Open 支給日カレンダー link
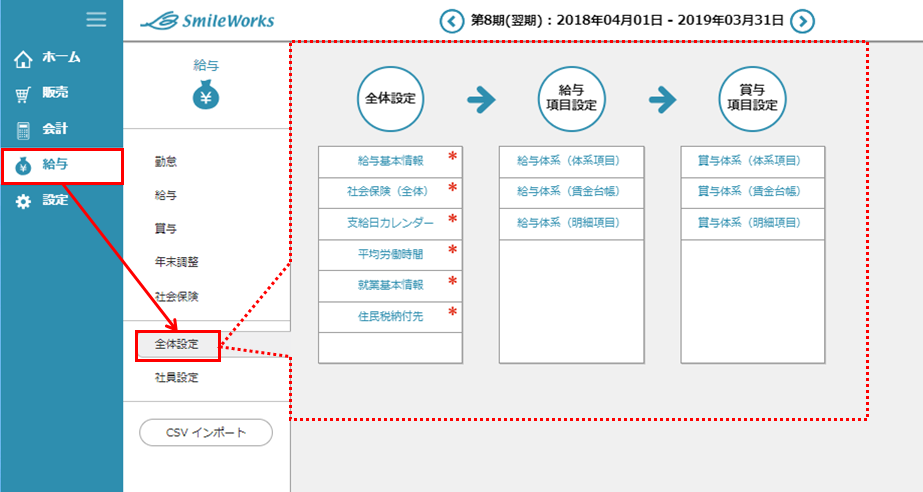The width and height of the screenshot is (923, 492). 390,223
